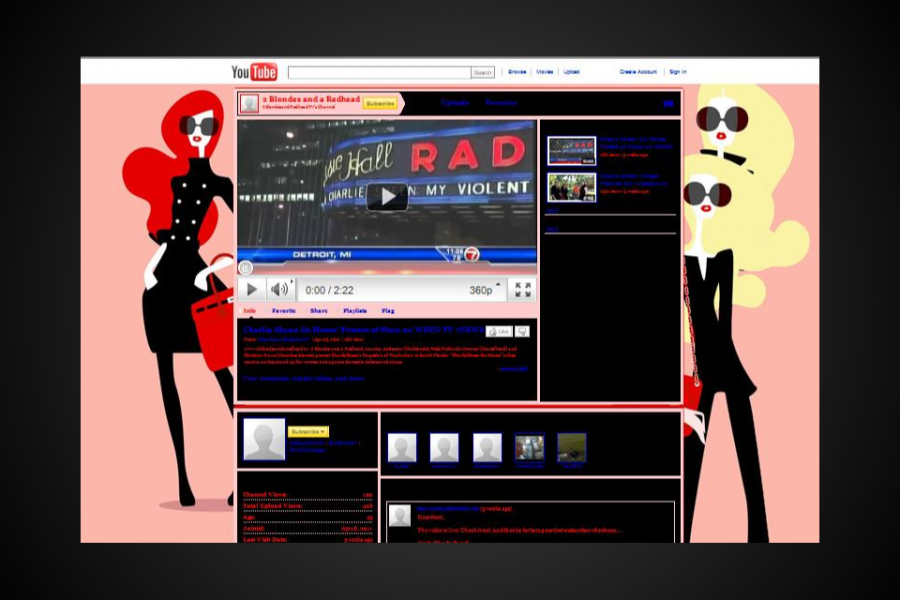Click the Create Account link
900x600 pixels.
(x=638, y=72)
